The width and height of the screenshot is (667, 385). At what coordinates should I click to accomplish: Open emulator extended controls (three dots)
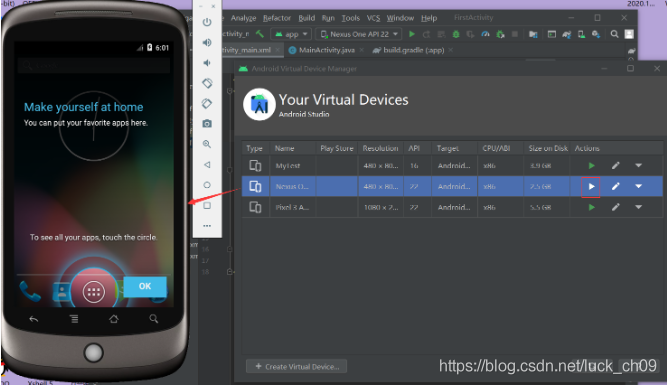(207, 226)
